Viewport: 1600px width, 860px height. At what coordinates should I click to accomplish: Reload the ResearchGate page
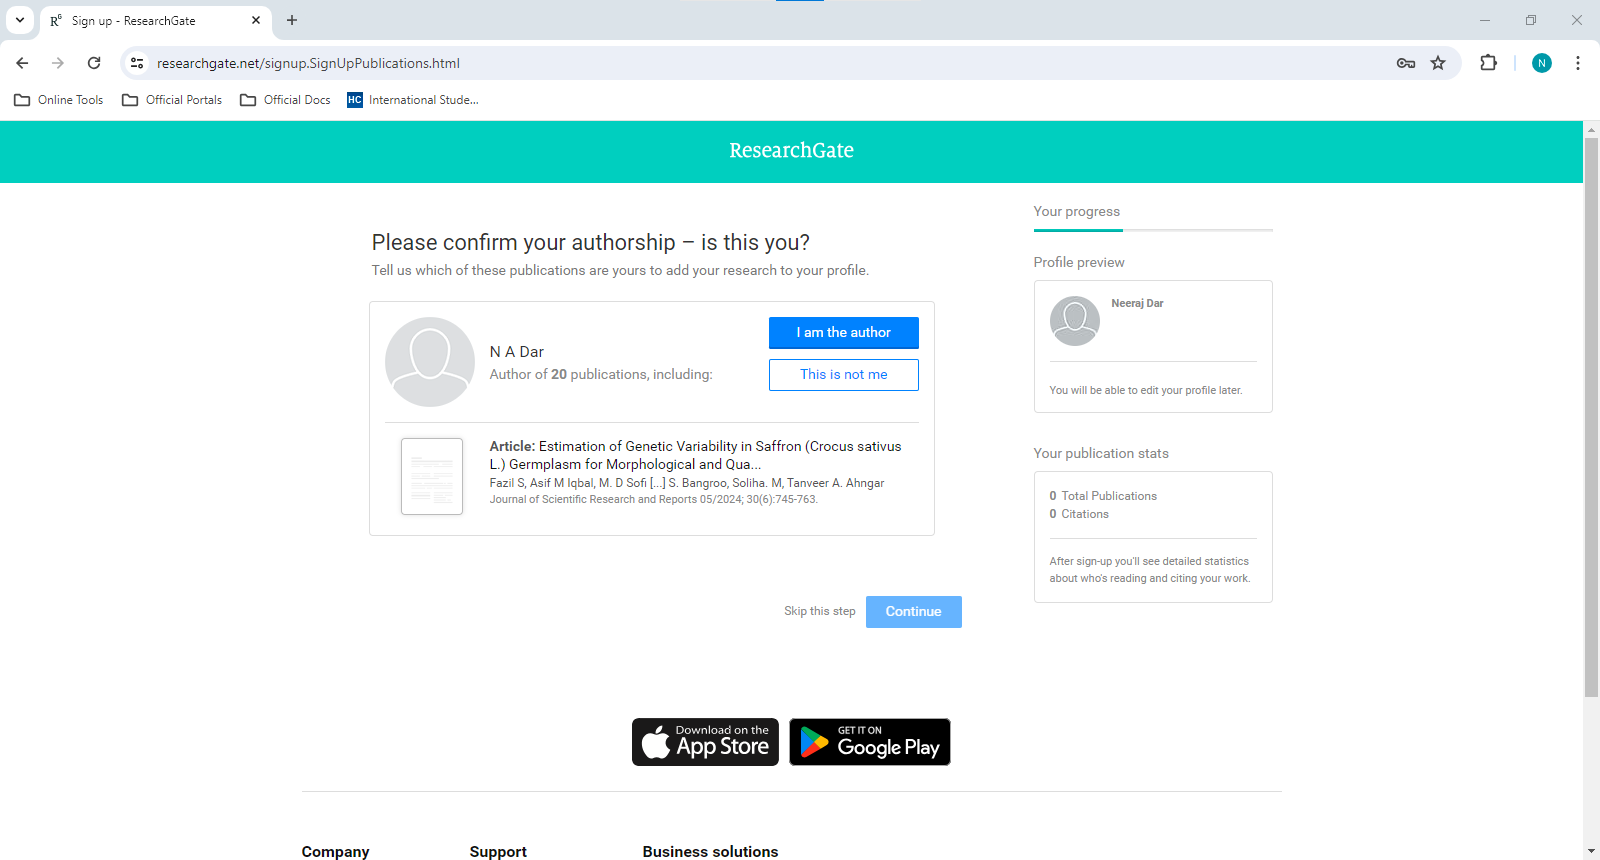coord(94,63)
